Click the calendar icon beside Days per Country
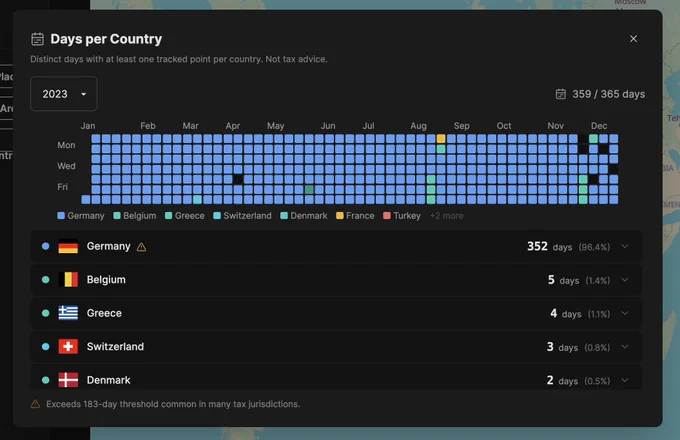Image resolution: width=680 pixels, height=440 pixels. pos(38,39)
